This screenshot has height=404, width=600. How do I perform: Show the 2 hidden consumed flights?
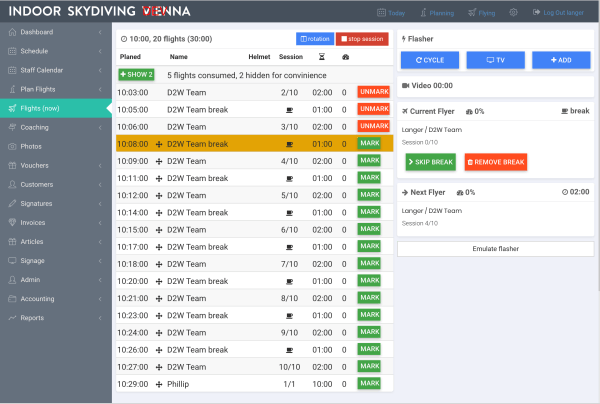(x=136, y=75)
